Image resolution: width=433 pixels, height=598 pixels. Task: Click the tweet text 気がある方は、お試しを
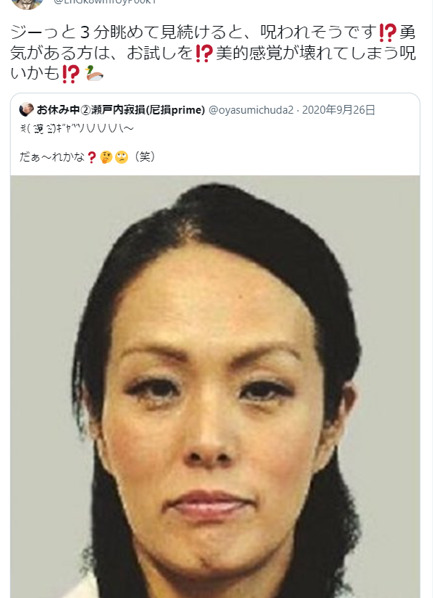click(101, 53)
